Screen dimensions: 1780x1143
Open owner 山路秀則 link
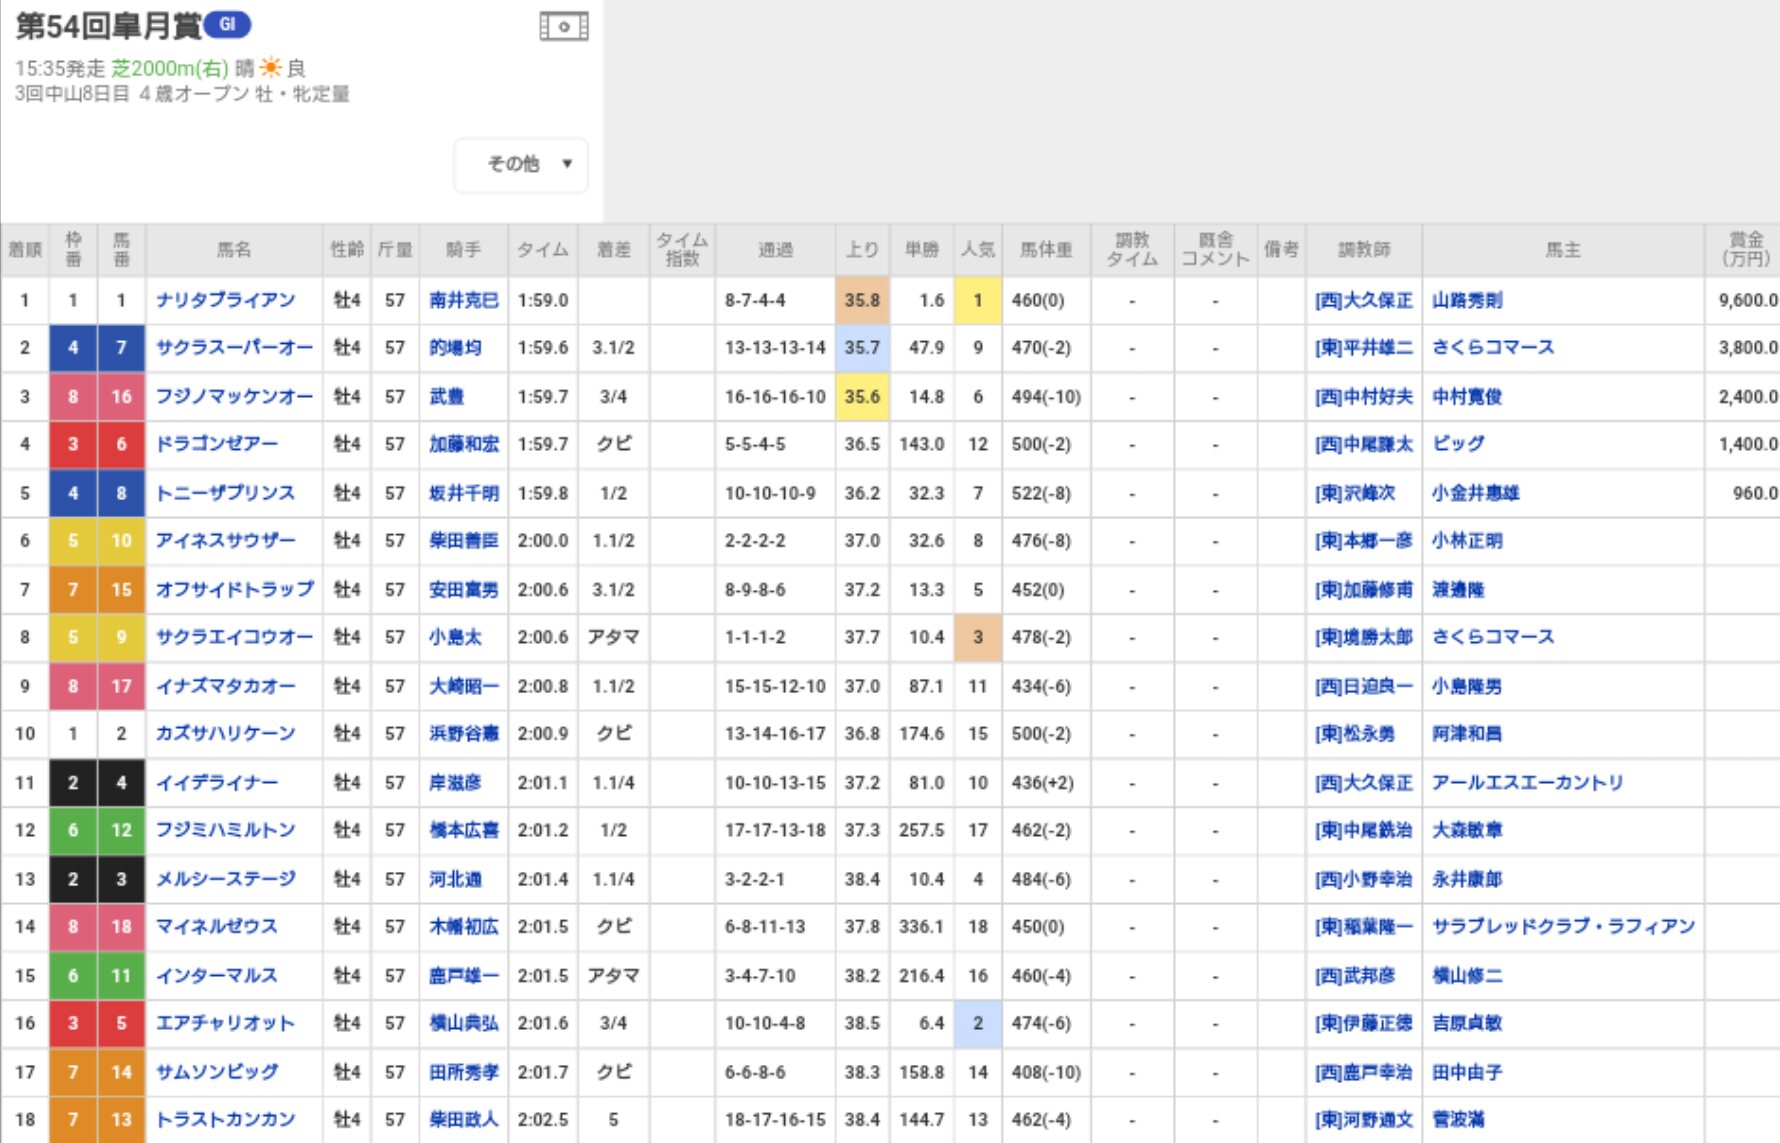point(1466,300)
